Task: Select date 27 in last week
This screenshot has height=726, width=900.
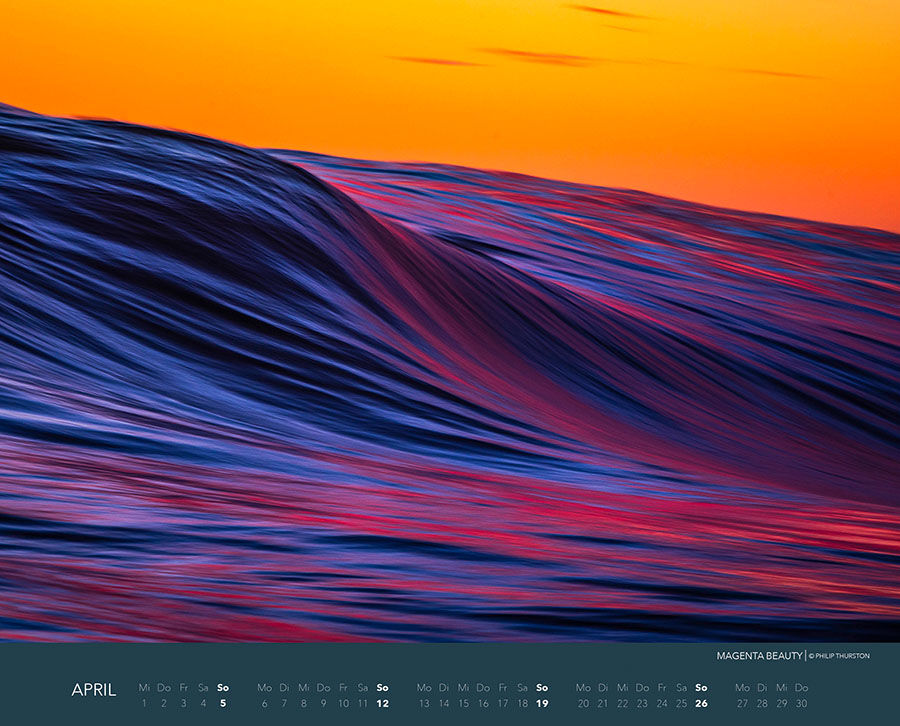Action: click(x=742, y=703)
